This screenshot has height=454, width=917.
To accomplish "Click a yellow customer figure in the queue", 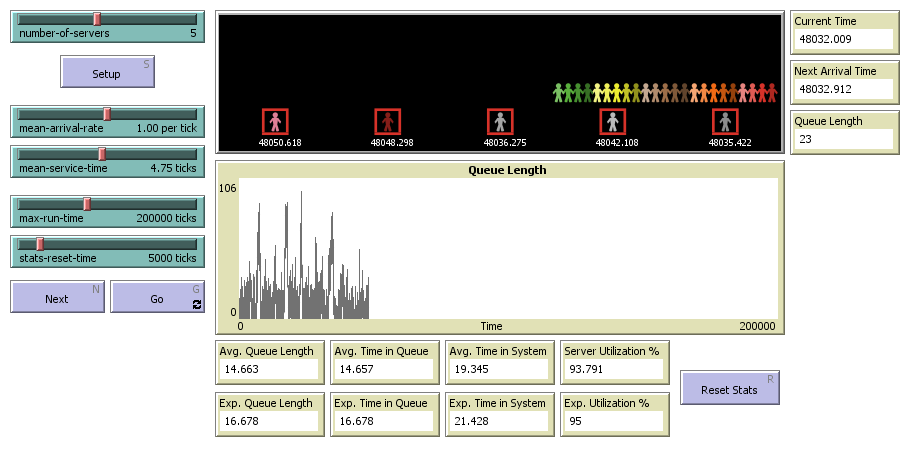I will [x=599, y=93].
